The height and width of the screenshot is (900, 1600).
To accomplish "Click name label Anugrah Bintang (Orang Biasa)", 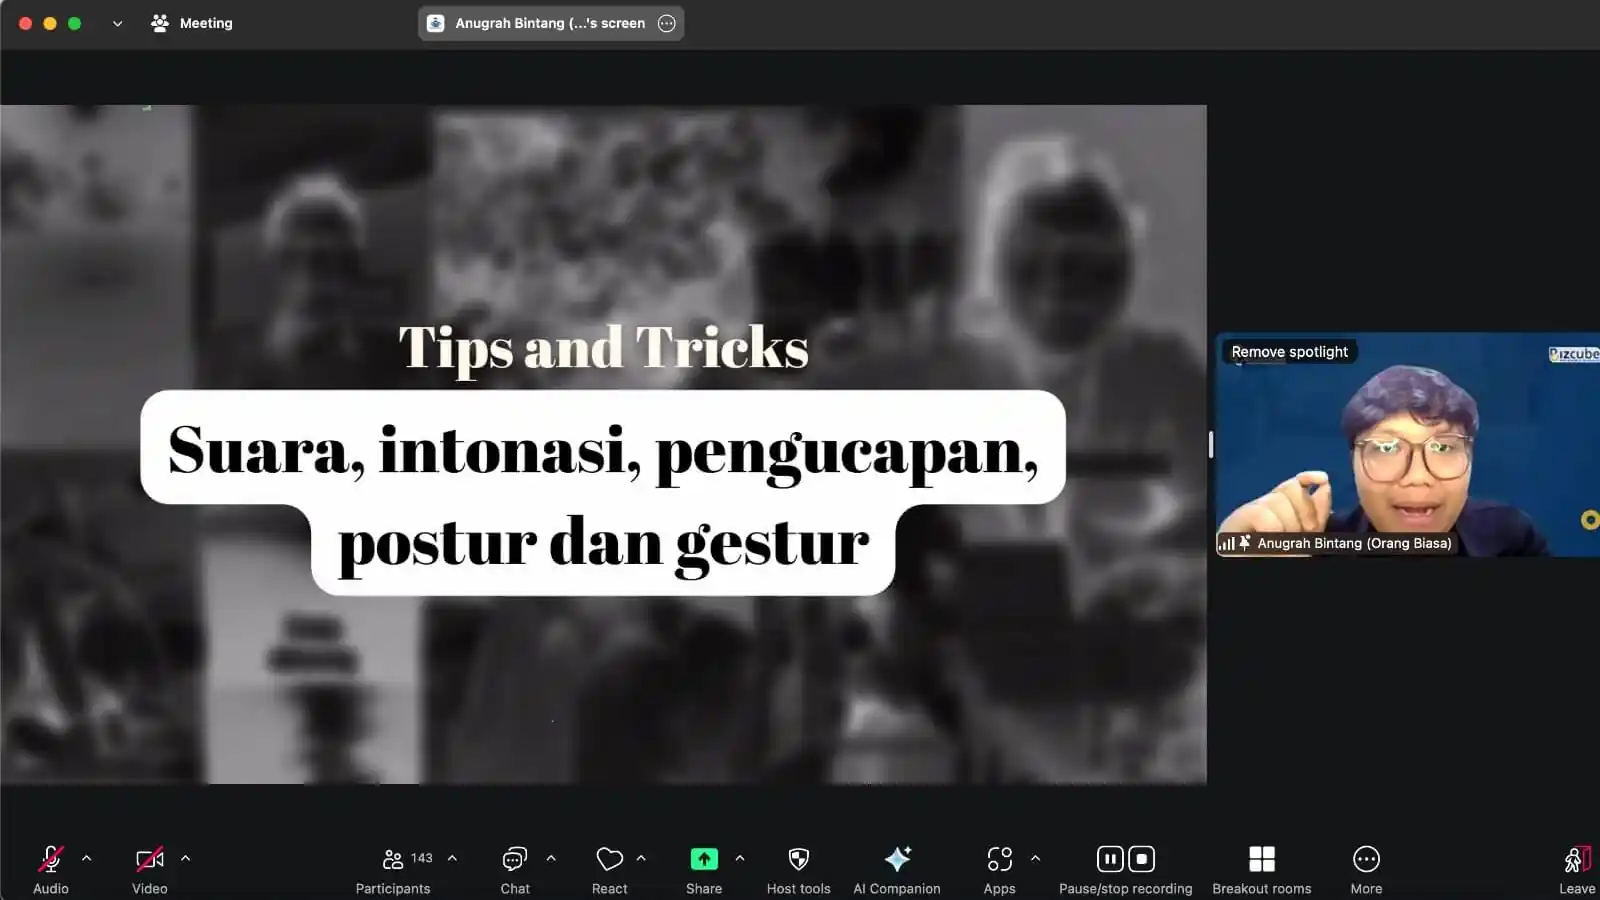I will [1354, 543].
